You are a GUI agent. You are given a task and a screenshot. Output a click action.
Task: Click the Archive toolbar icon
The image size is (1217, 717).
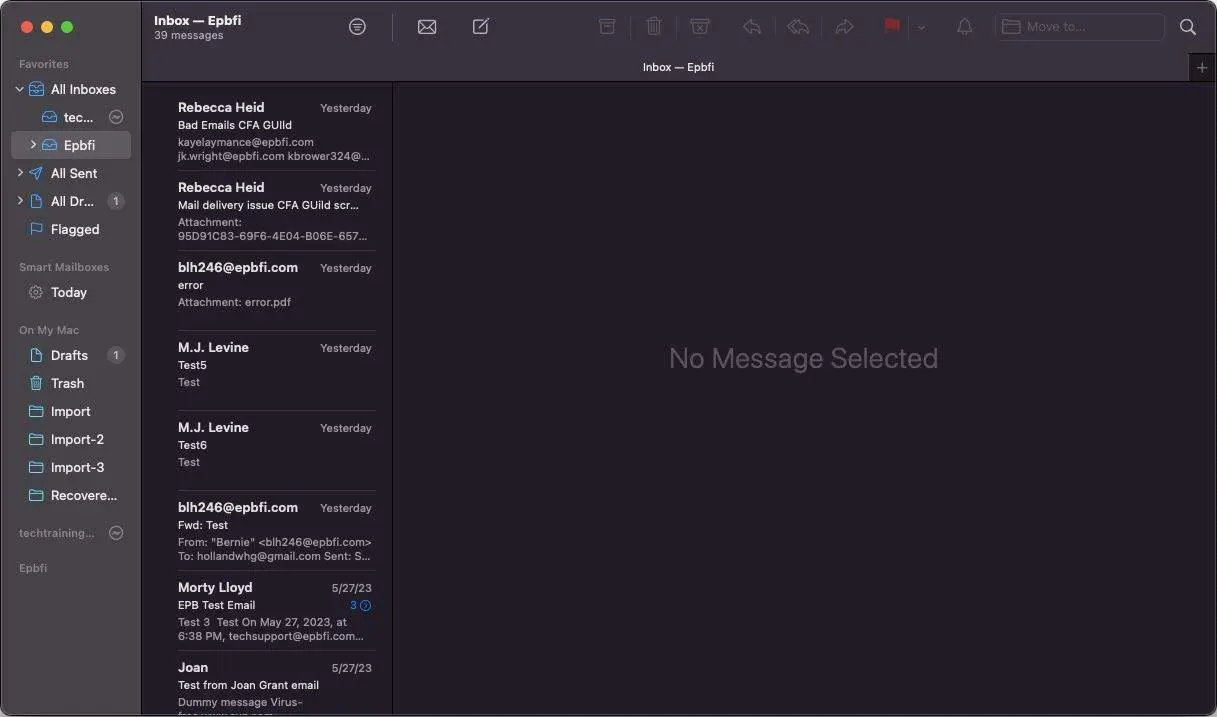point(607,27)
